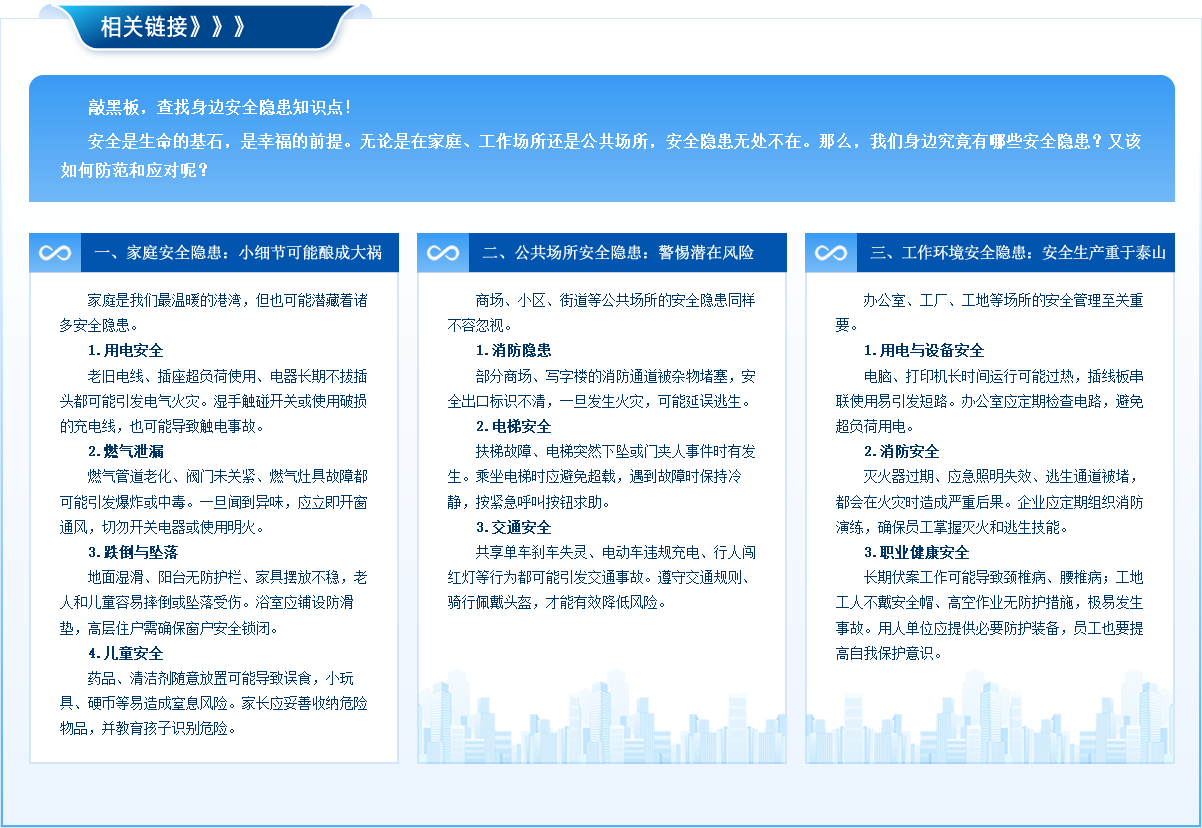Click the paragraph beginning 灭火器过期、应急照明失效
The height and width of the screenshot is (828, 1202).
[x=990, y=502]
